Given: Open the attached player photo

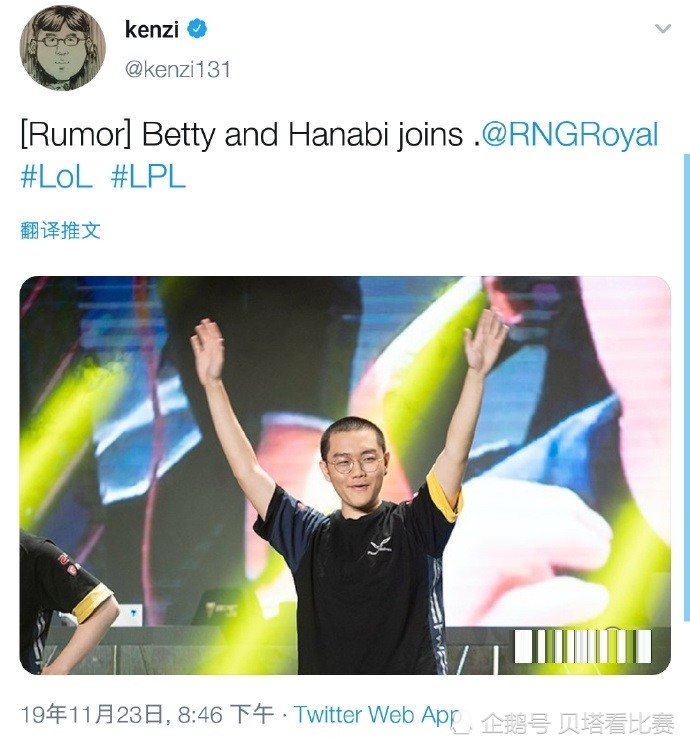Looking at the screenshot, I should pyautogui.click(x=345, y=475).
